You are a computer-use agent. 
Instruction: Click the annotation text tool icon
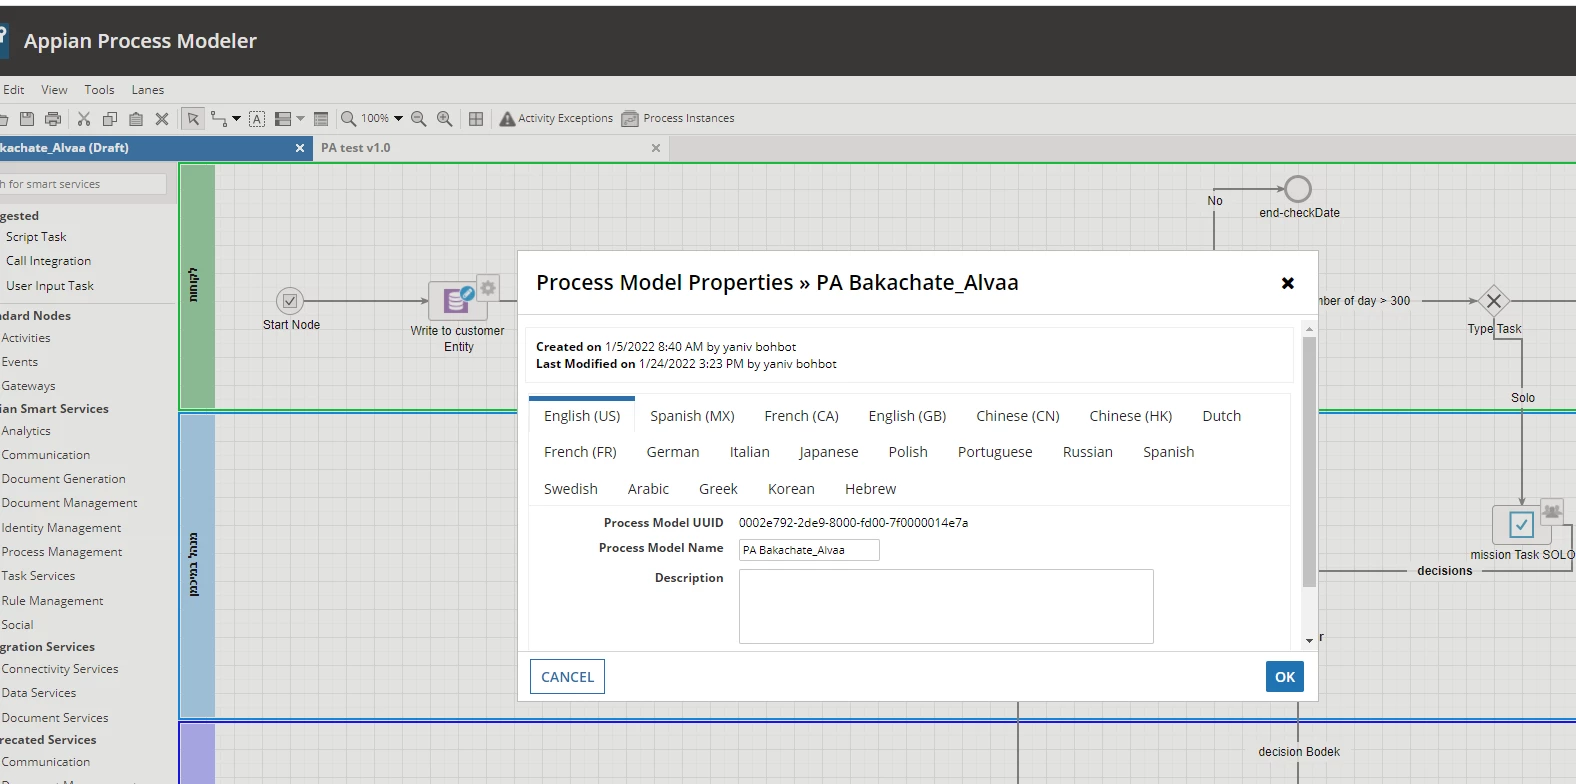(x=257, y=119)
